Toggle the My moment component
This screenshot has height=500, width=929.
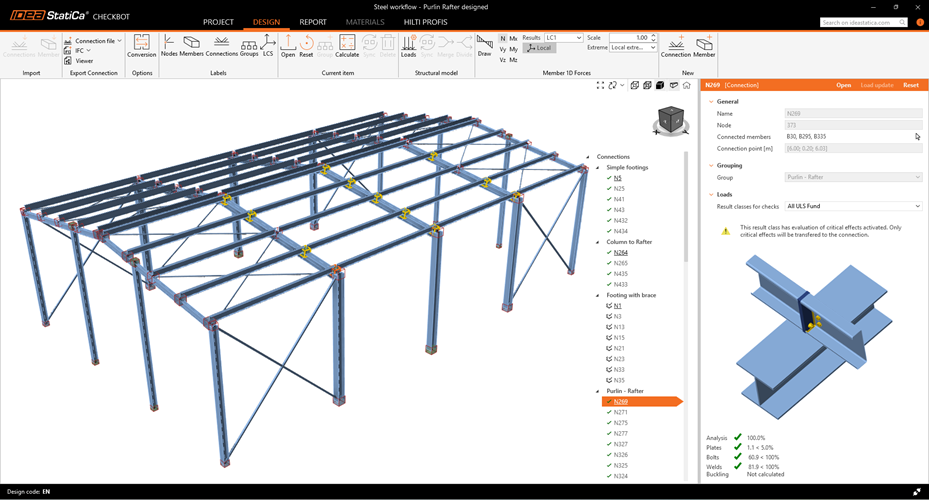513,49
